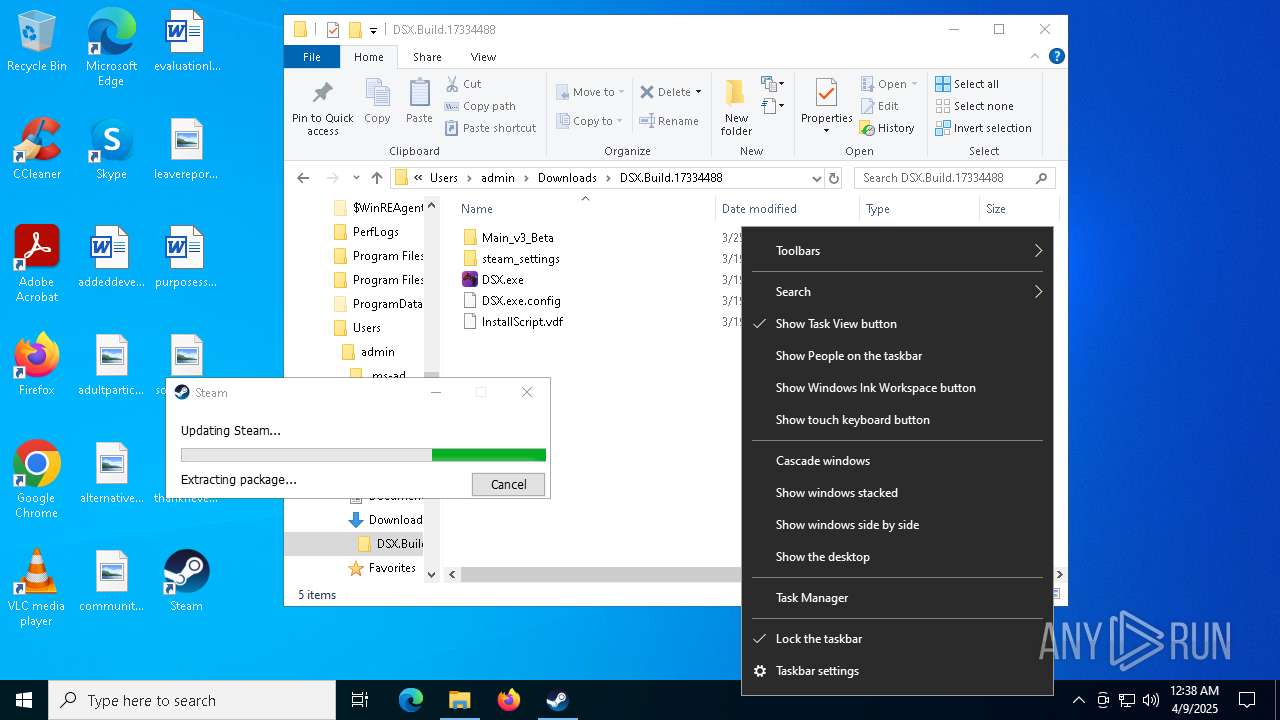The width and height of the screenshot is (1280, 720).
Task: Expand address bar history dropdown
Action: [817, 178]
